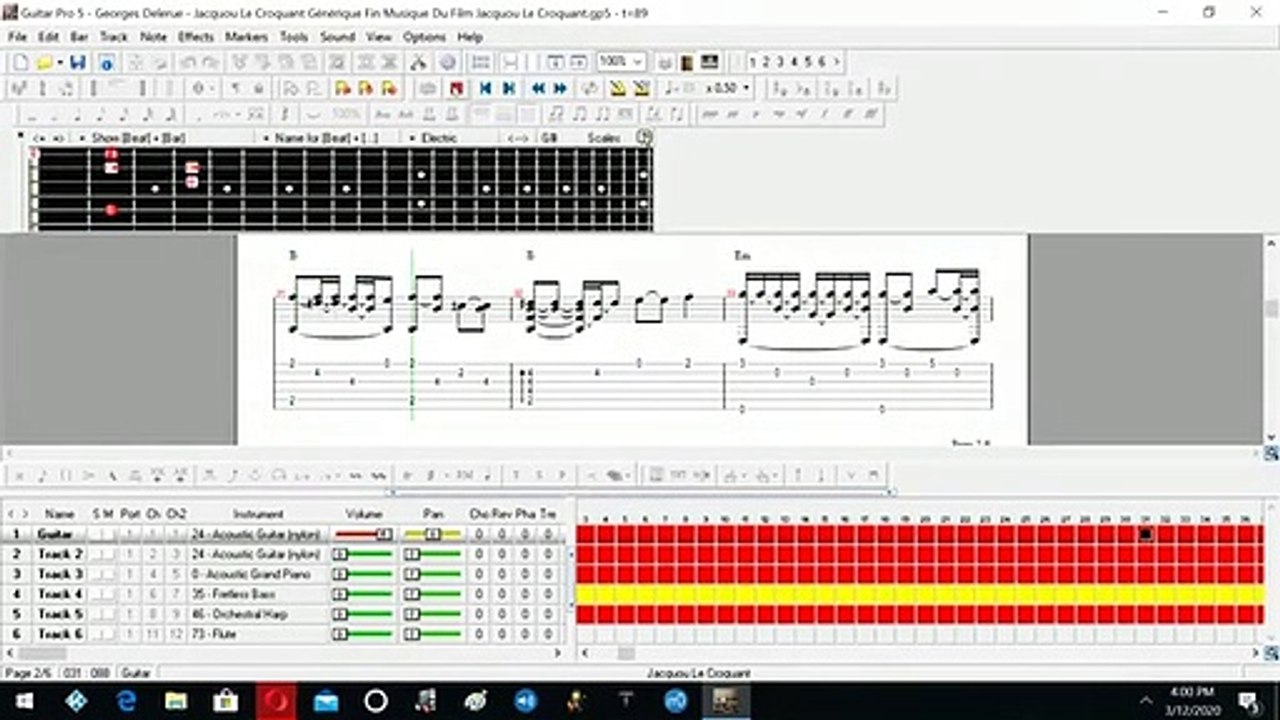
Task: Open the Opera browser from the taskbar
Action: point(275,701)
